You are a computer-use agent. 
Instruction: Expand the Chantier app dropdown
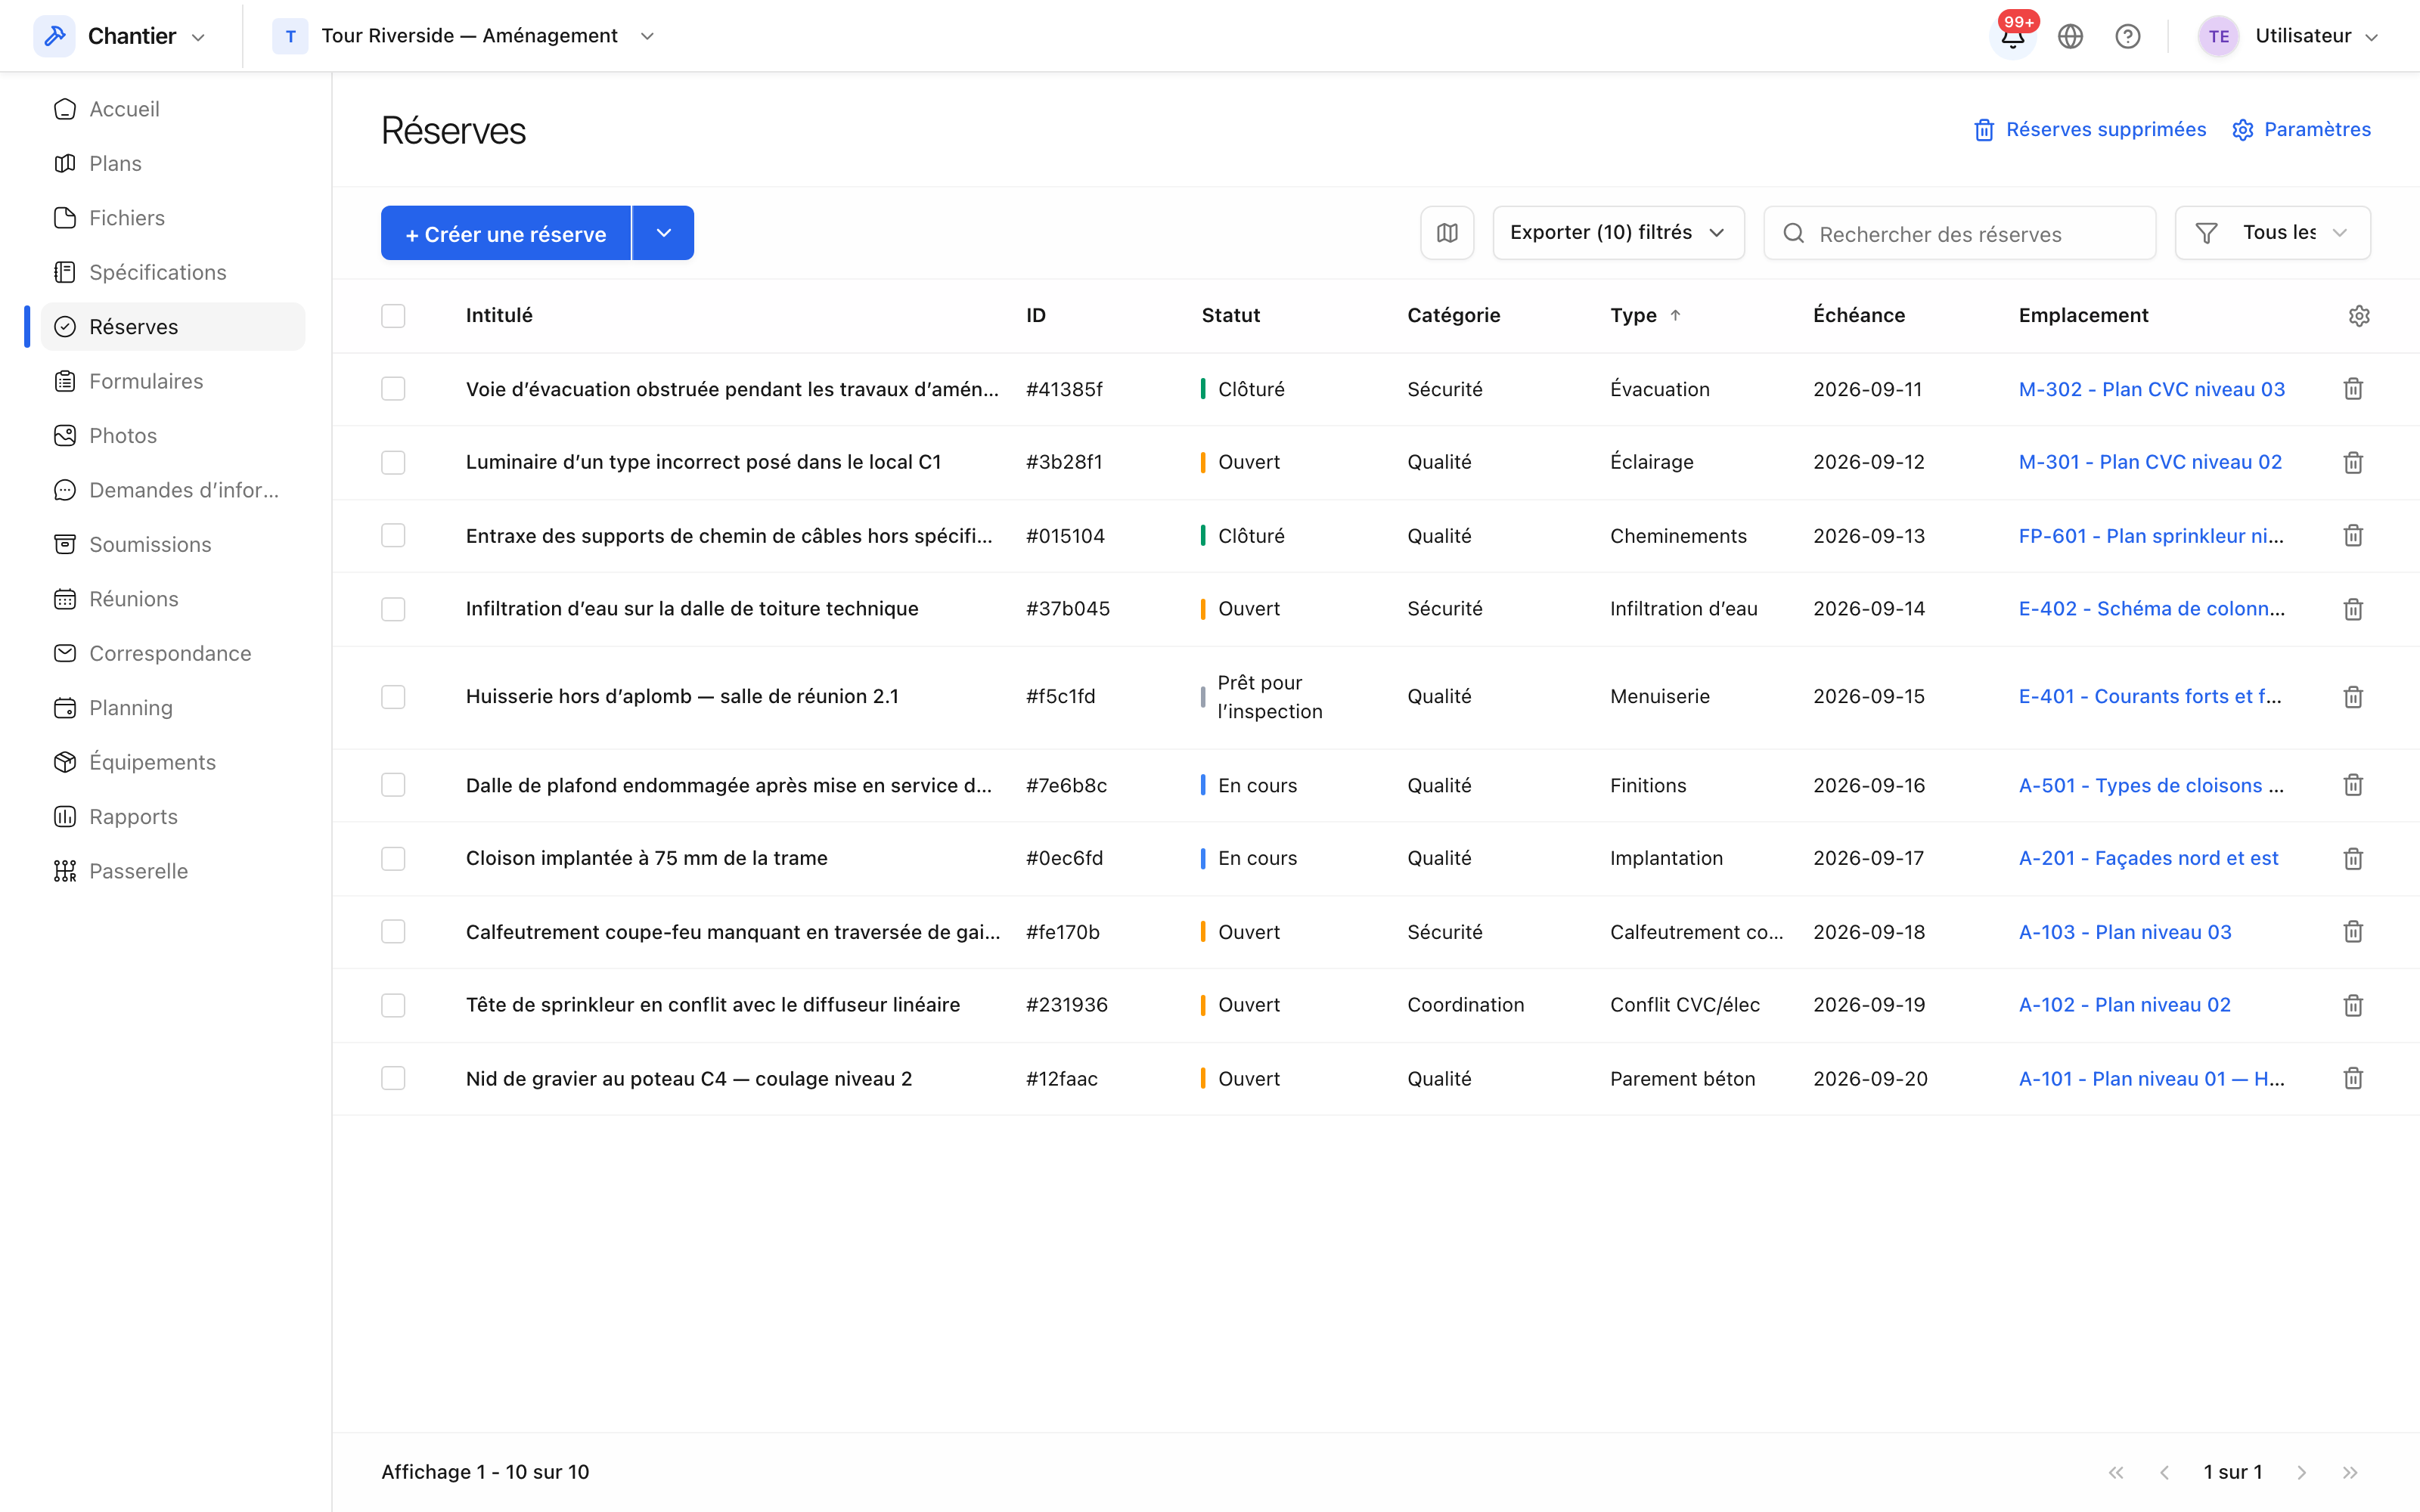[x=198, y=37]
